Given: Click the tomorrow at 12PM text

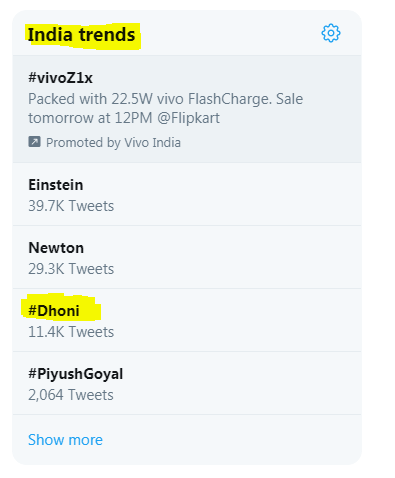Looking at the screenshot, I should pyautogui.click(x=90, y=118).
